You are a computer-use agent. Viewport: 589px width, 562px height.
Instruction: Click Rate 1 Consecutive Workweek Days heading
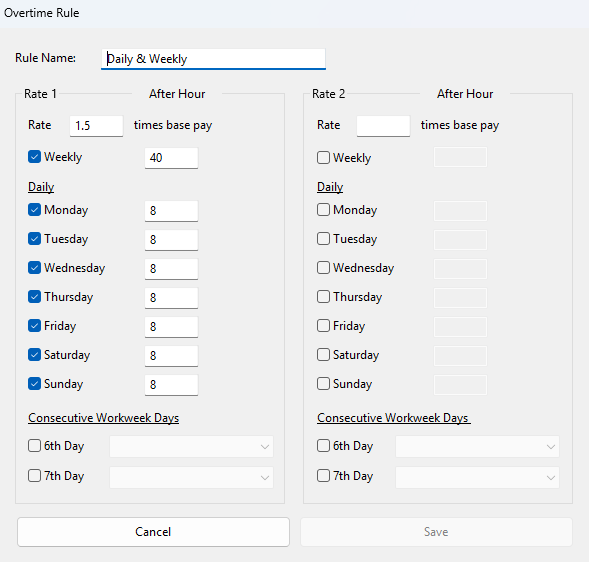pos(103,418)
